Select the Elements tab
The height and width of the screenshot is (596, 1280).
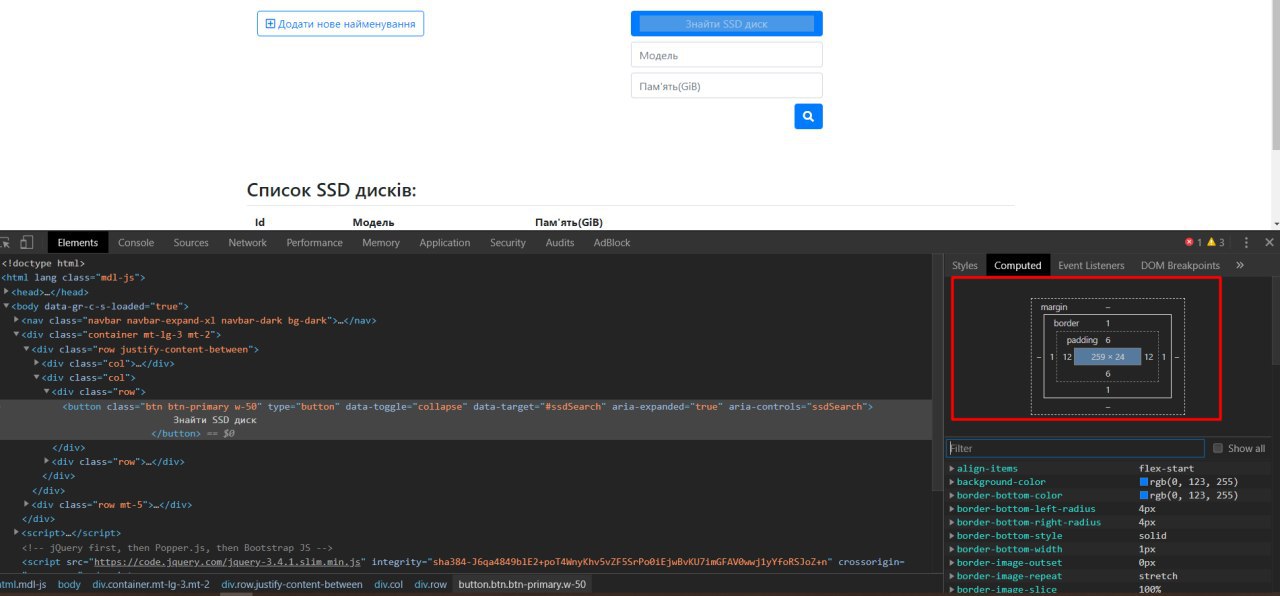point(78,242)
